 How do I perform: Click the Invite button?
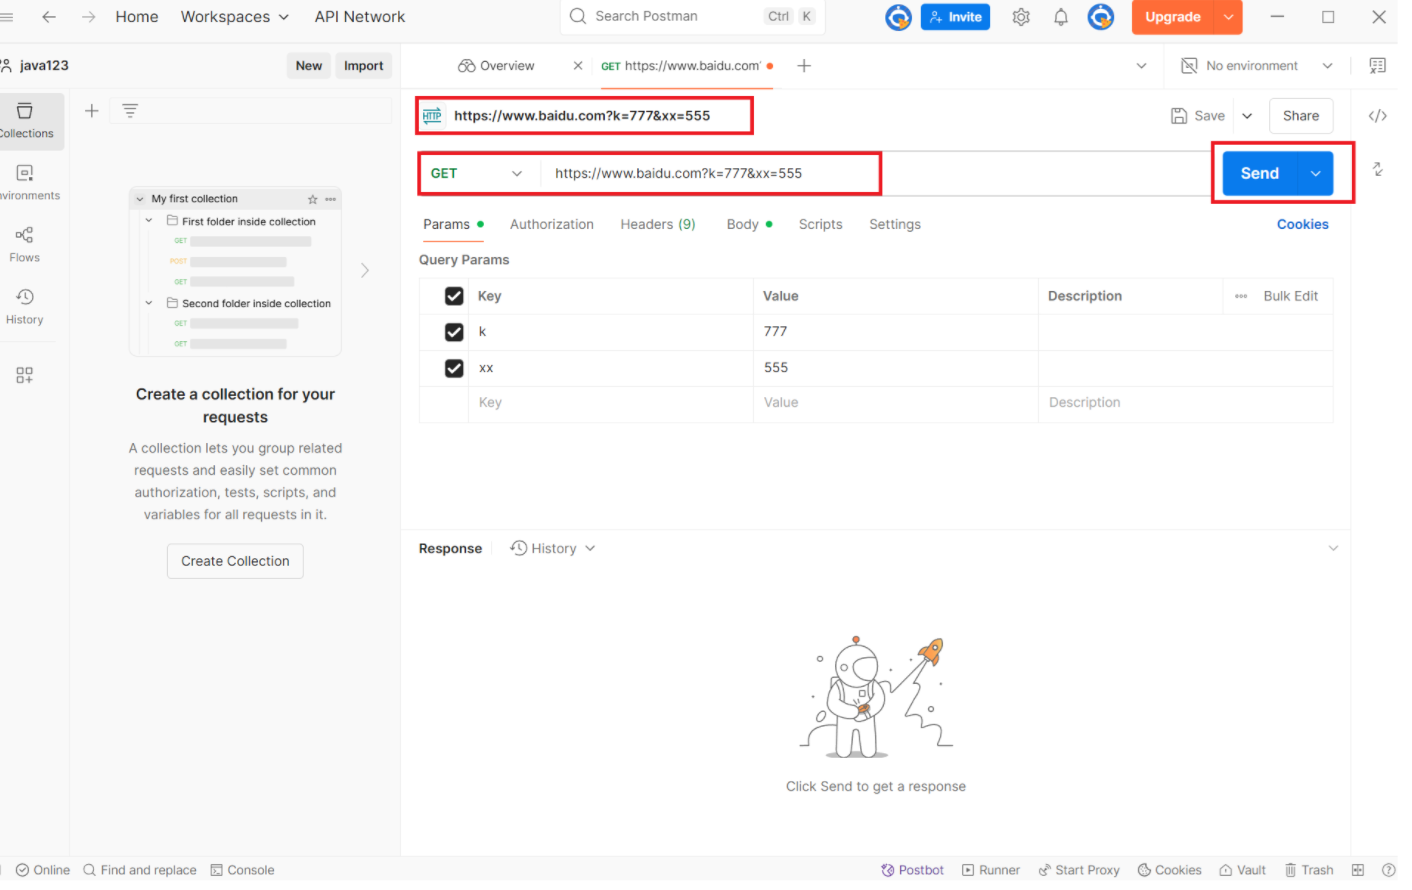pos(955,17)
